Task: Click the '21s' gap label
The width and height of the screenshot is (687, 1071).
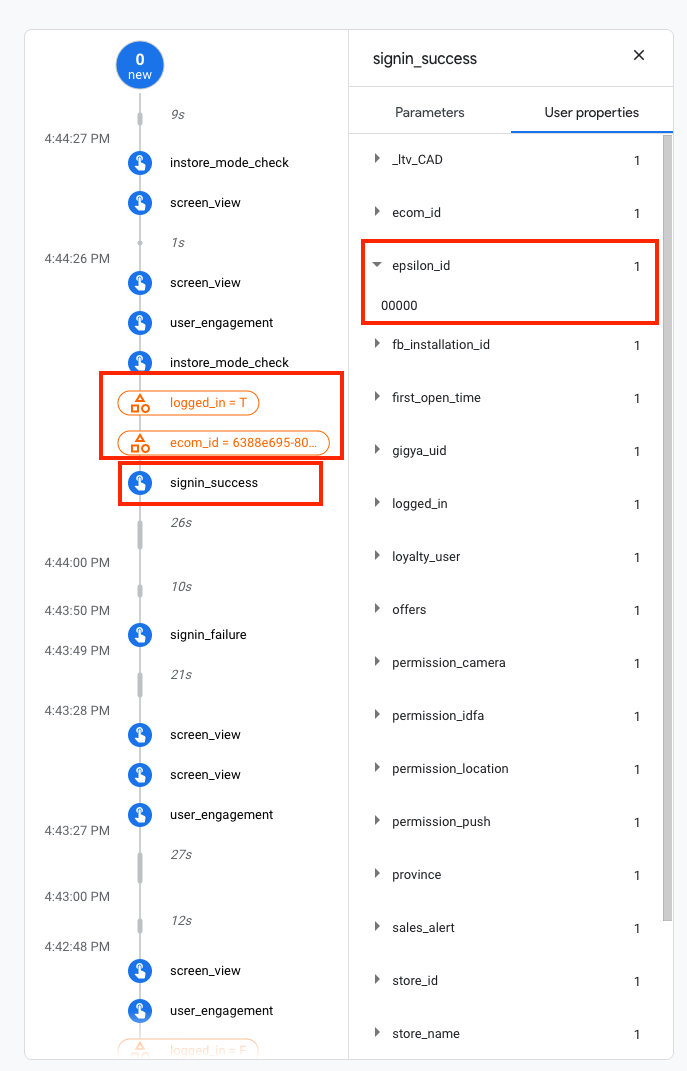Action: (181, 675)
